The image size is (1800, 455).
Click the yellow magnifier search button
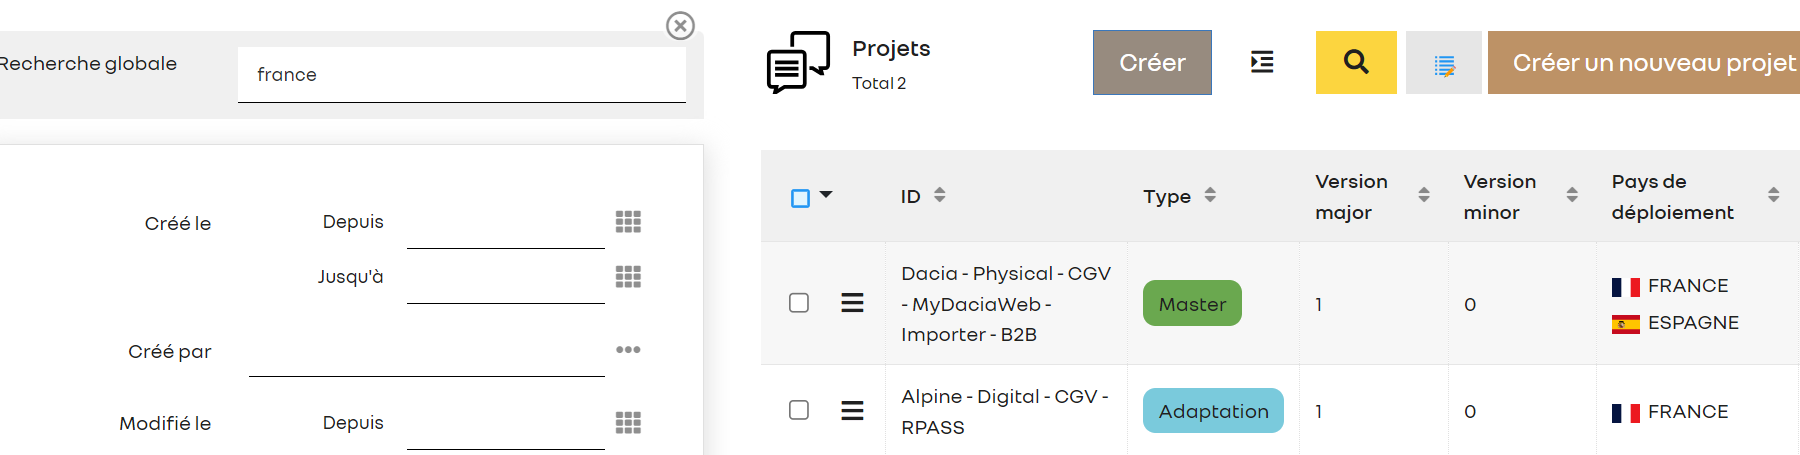coord(1356,62)
